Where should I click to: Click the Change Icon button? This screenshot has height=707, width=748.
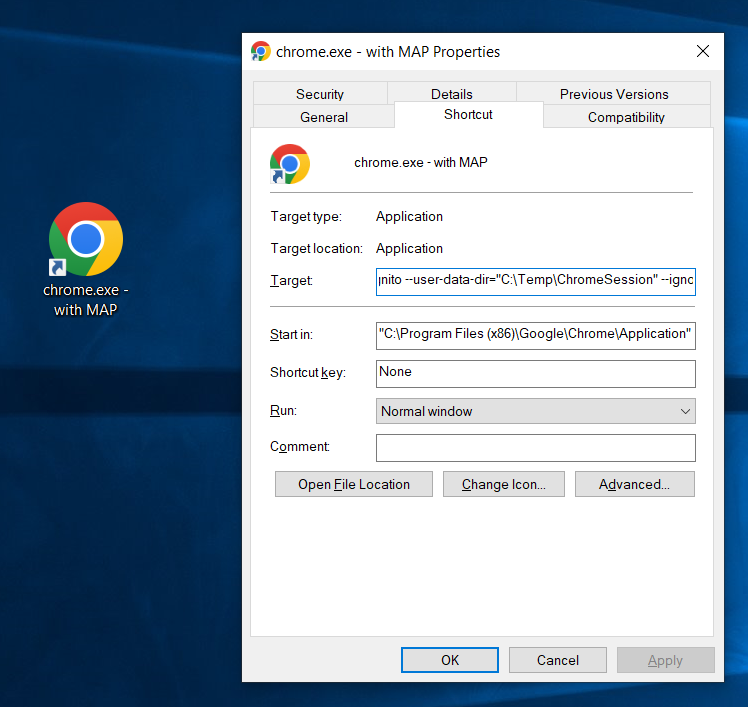[503, 484]
